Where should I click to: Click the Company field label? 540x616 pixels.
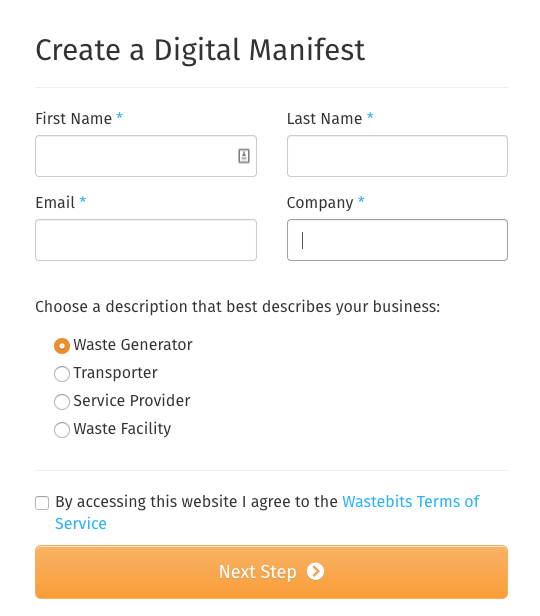(x=320, y=203)
